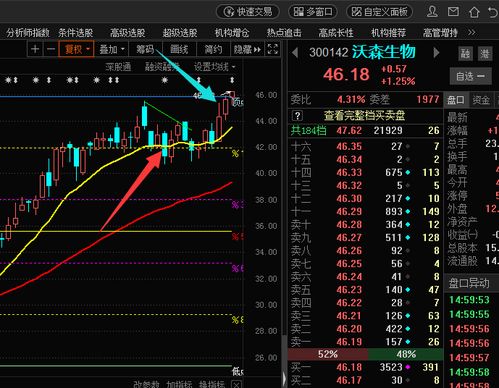The height and width of the screenshot is (388, 499).
Task: Select the 超级选股 menu item
Action: click(180, 33)
